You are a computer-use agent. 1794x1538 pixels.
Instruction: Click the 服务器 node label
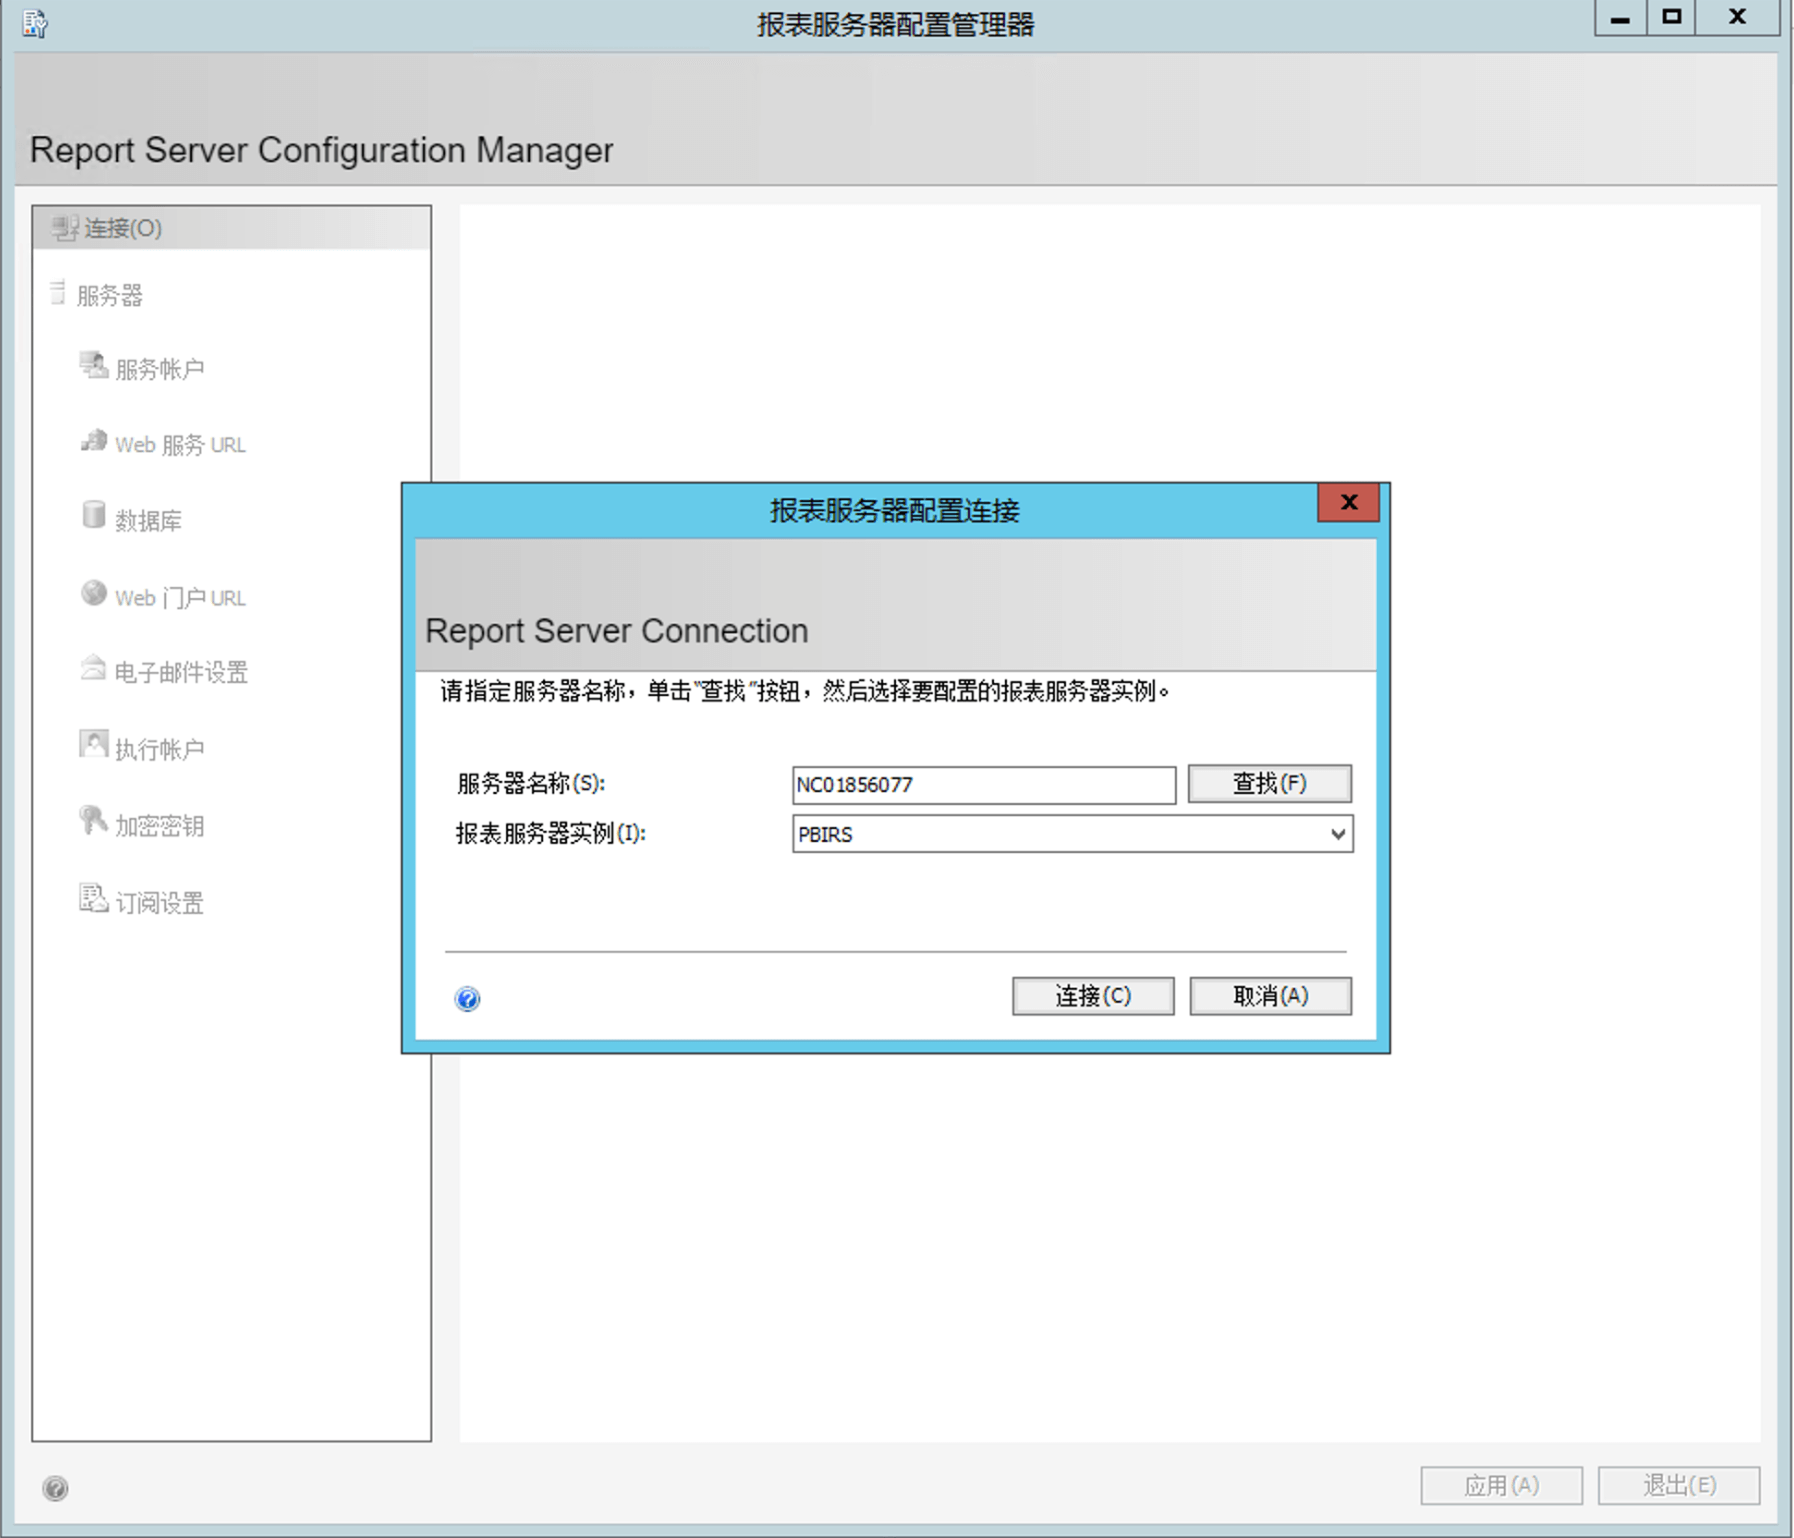[110, 296]
